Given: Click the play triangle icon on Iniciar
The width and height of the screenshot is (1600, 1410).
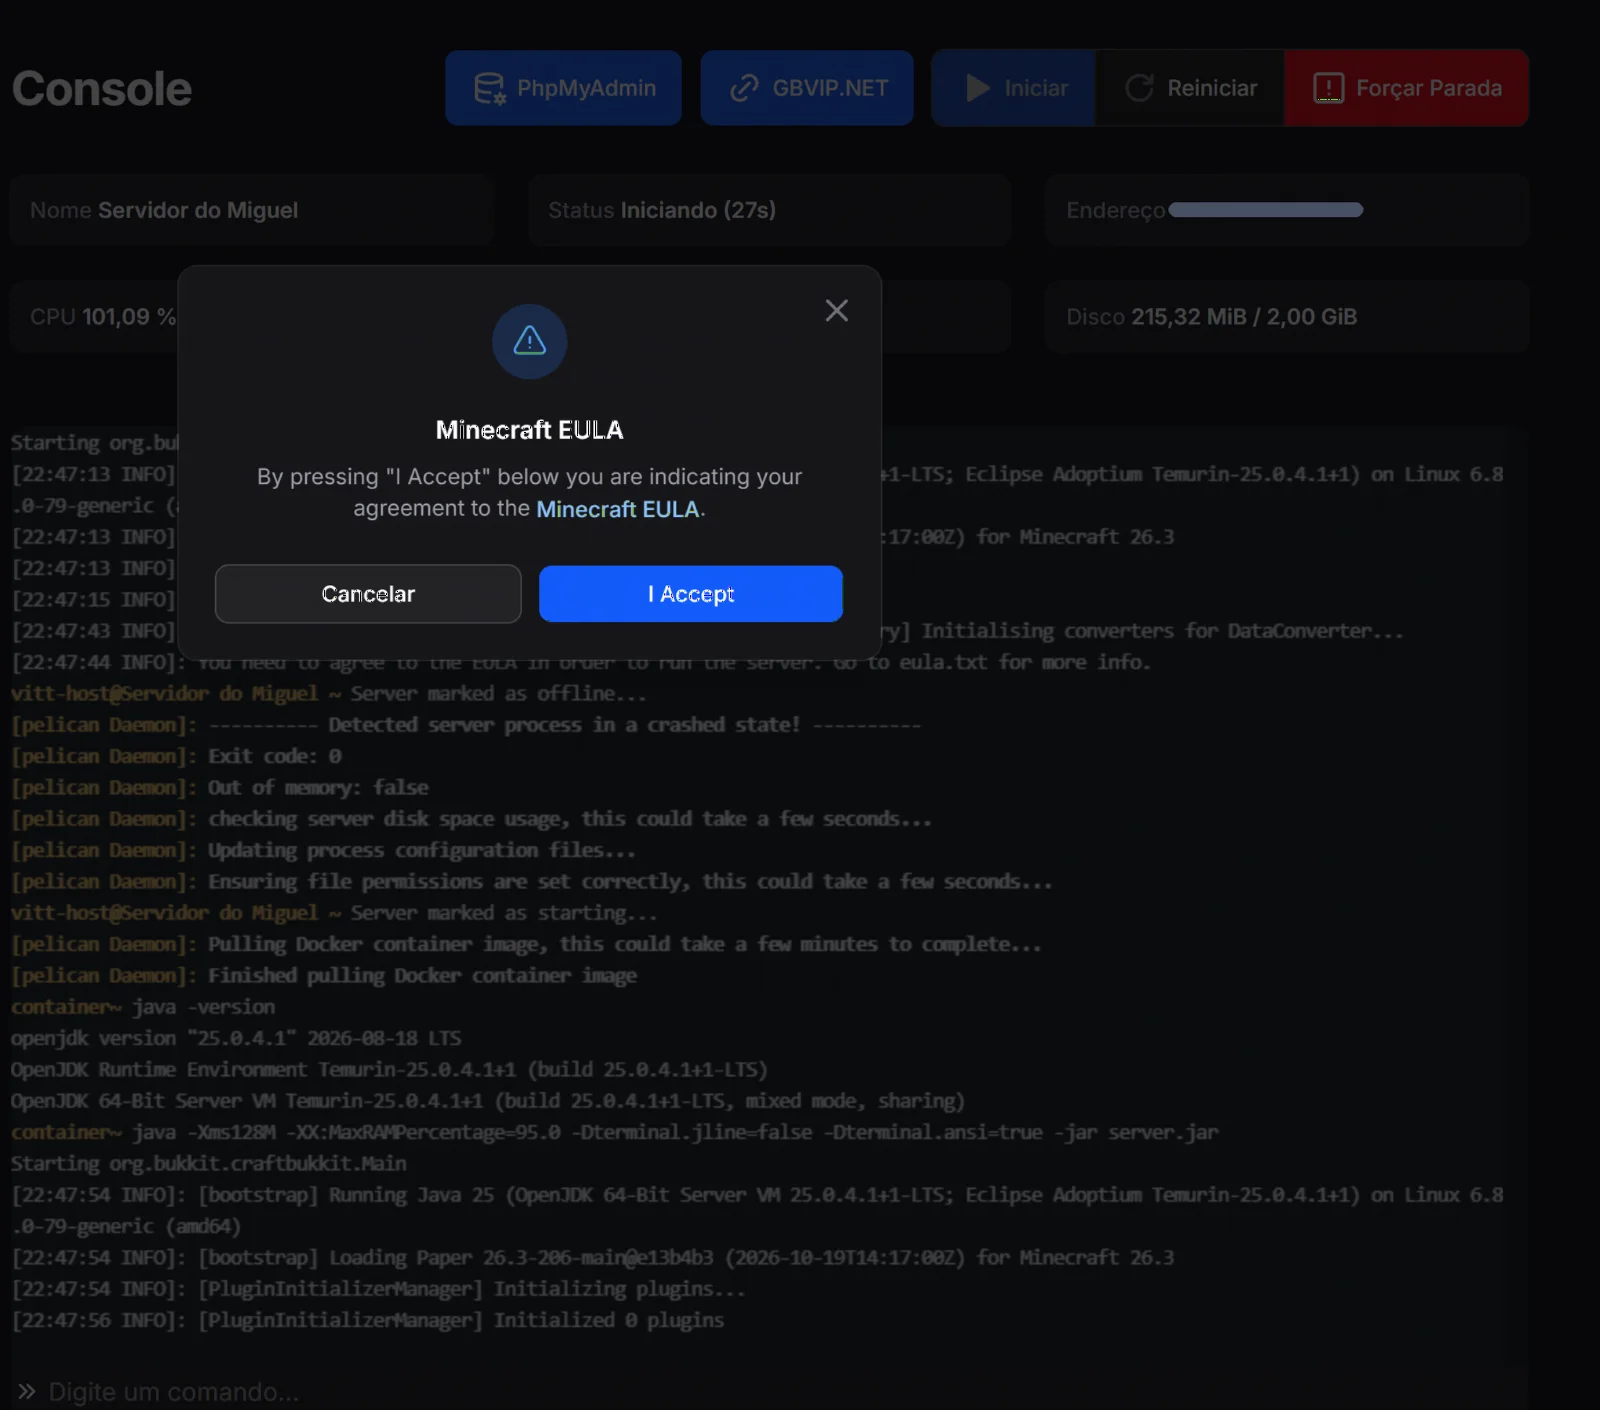Looking at the screenshot, I should point(978,88).
